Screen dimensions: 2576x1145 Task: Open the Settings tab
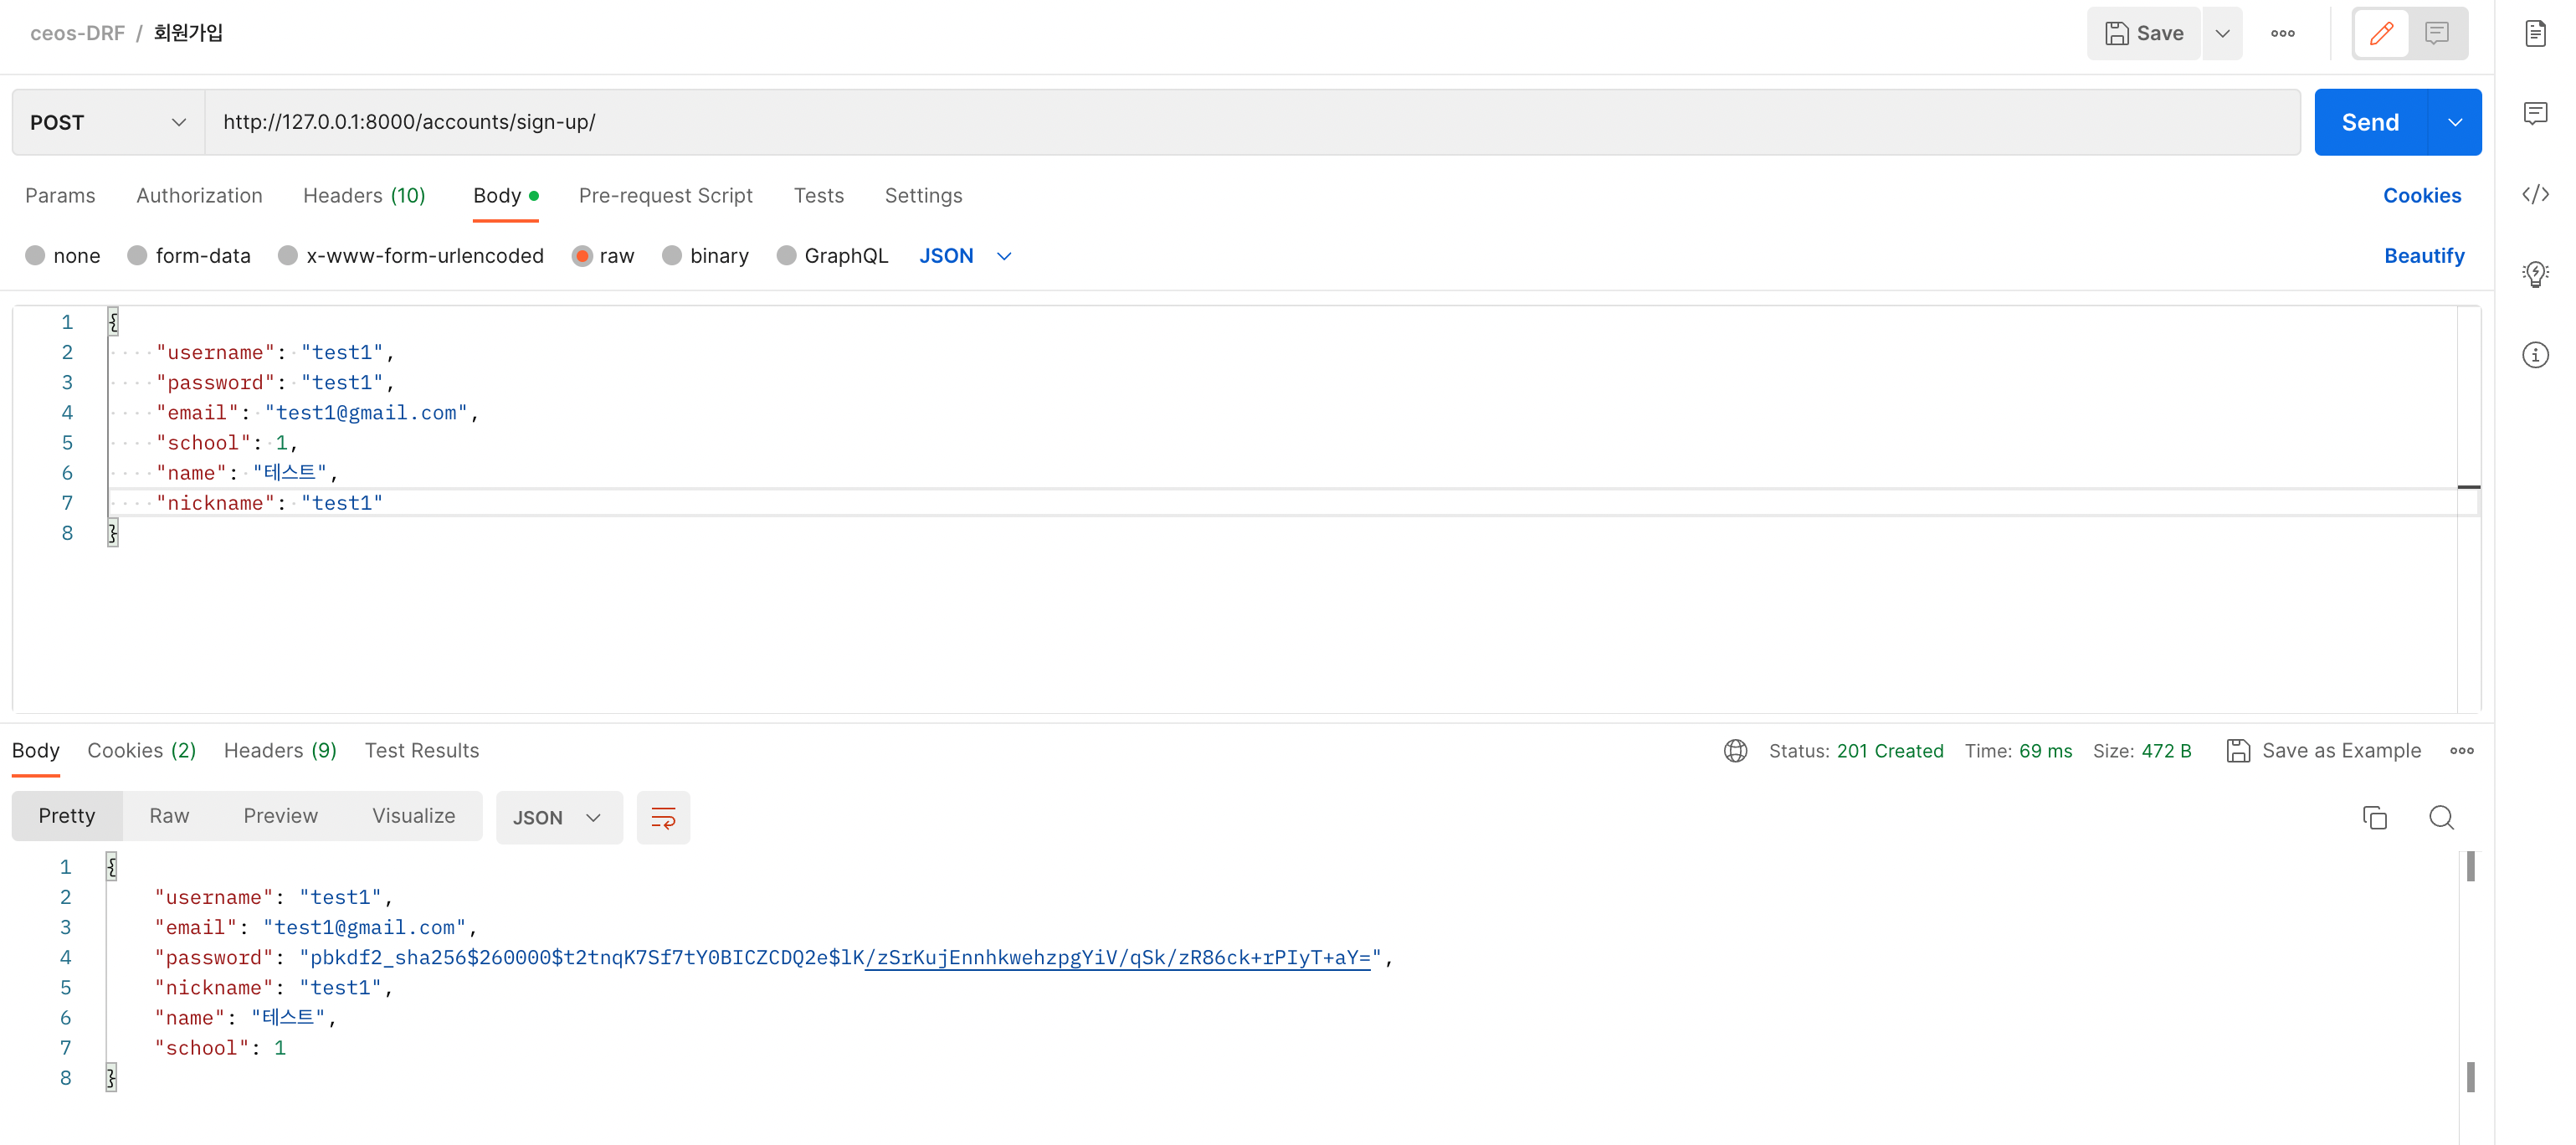[923, 196]
